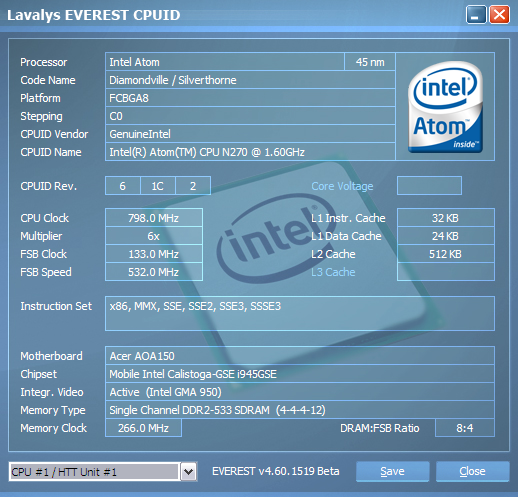Click the Intel Atom inside logo
The width and height of the screenshot is (518, 497).
tap(445, 107)
